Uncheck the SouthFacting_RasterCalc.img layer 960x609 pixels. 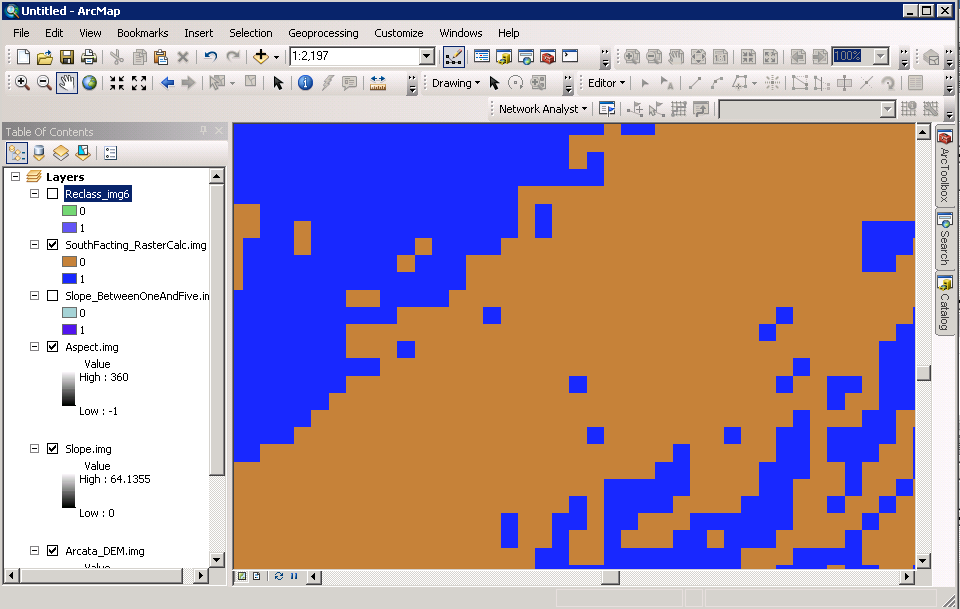coord(52,245)
